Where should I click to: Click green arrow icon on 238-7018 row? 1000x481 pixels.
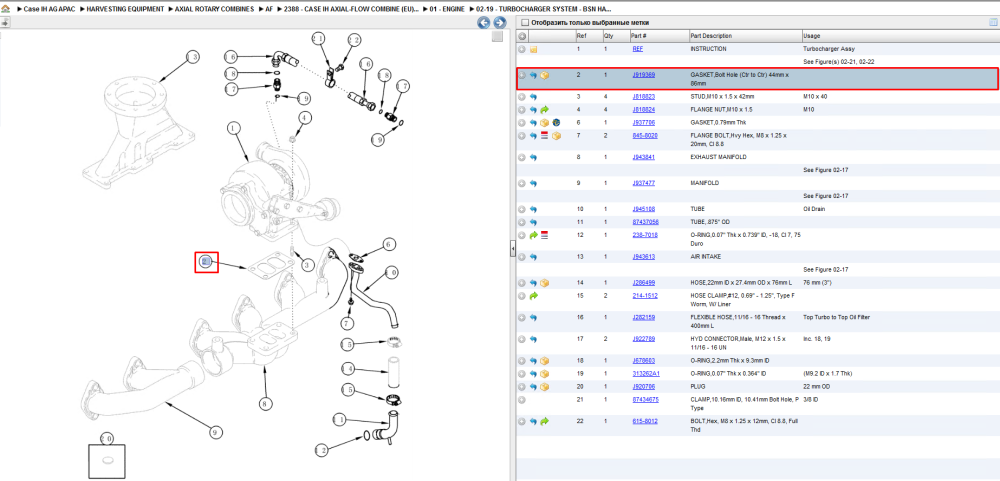point(533,235)
